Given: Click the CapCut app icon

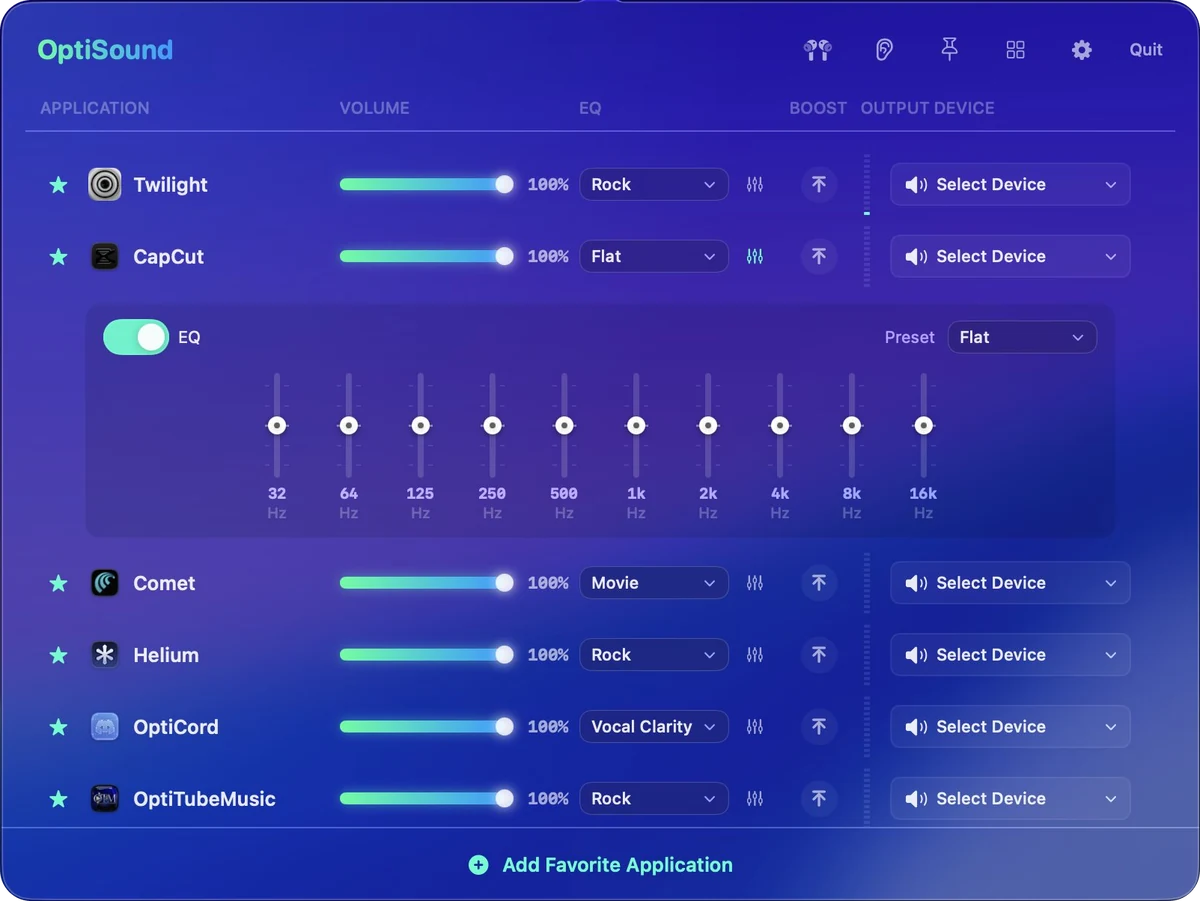Looking at the screenshot, I should (105, 257).
